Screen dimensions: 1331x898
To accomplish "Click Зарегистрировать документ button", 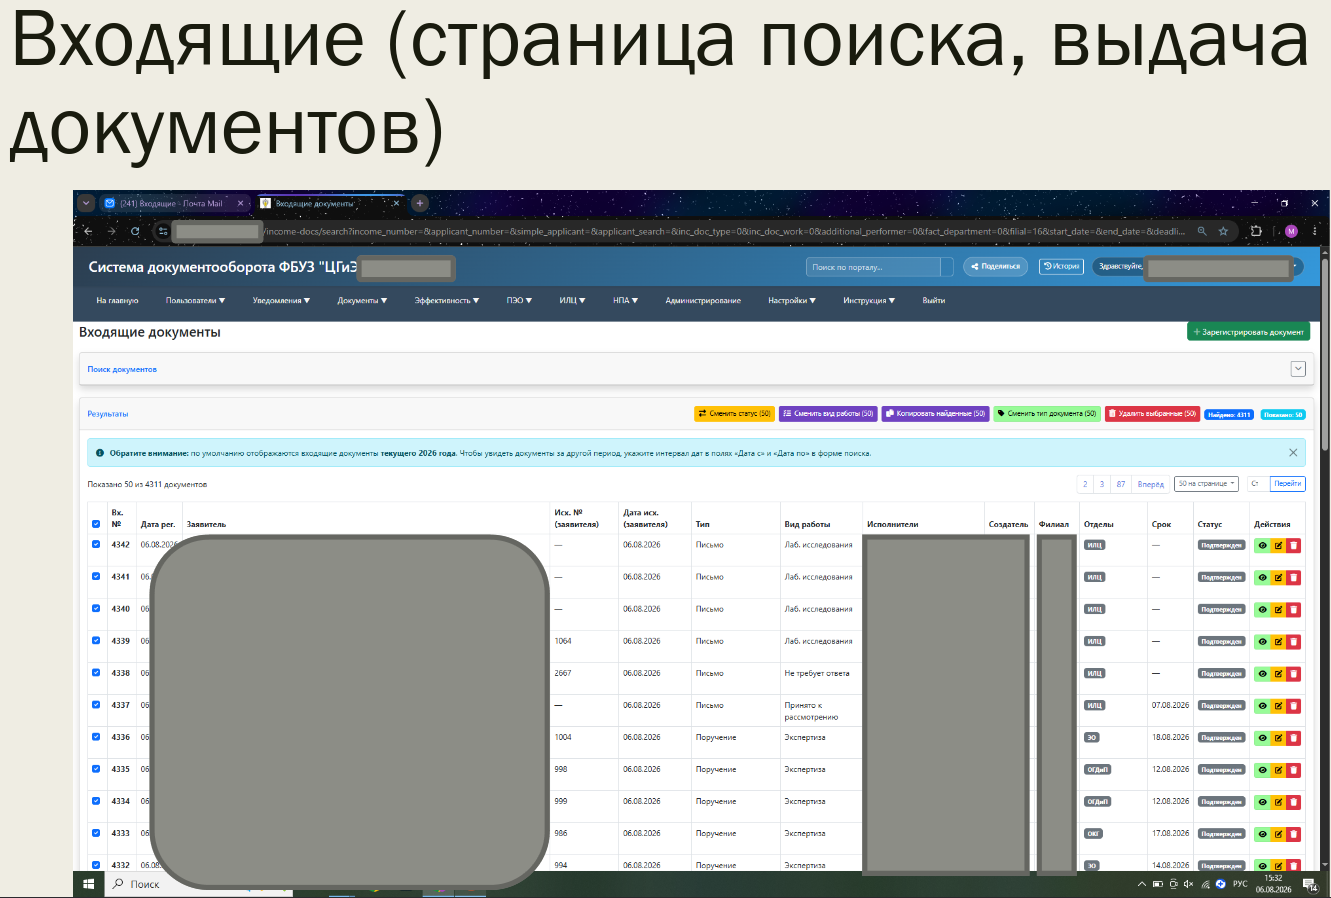I will click(1248, 332).
